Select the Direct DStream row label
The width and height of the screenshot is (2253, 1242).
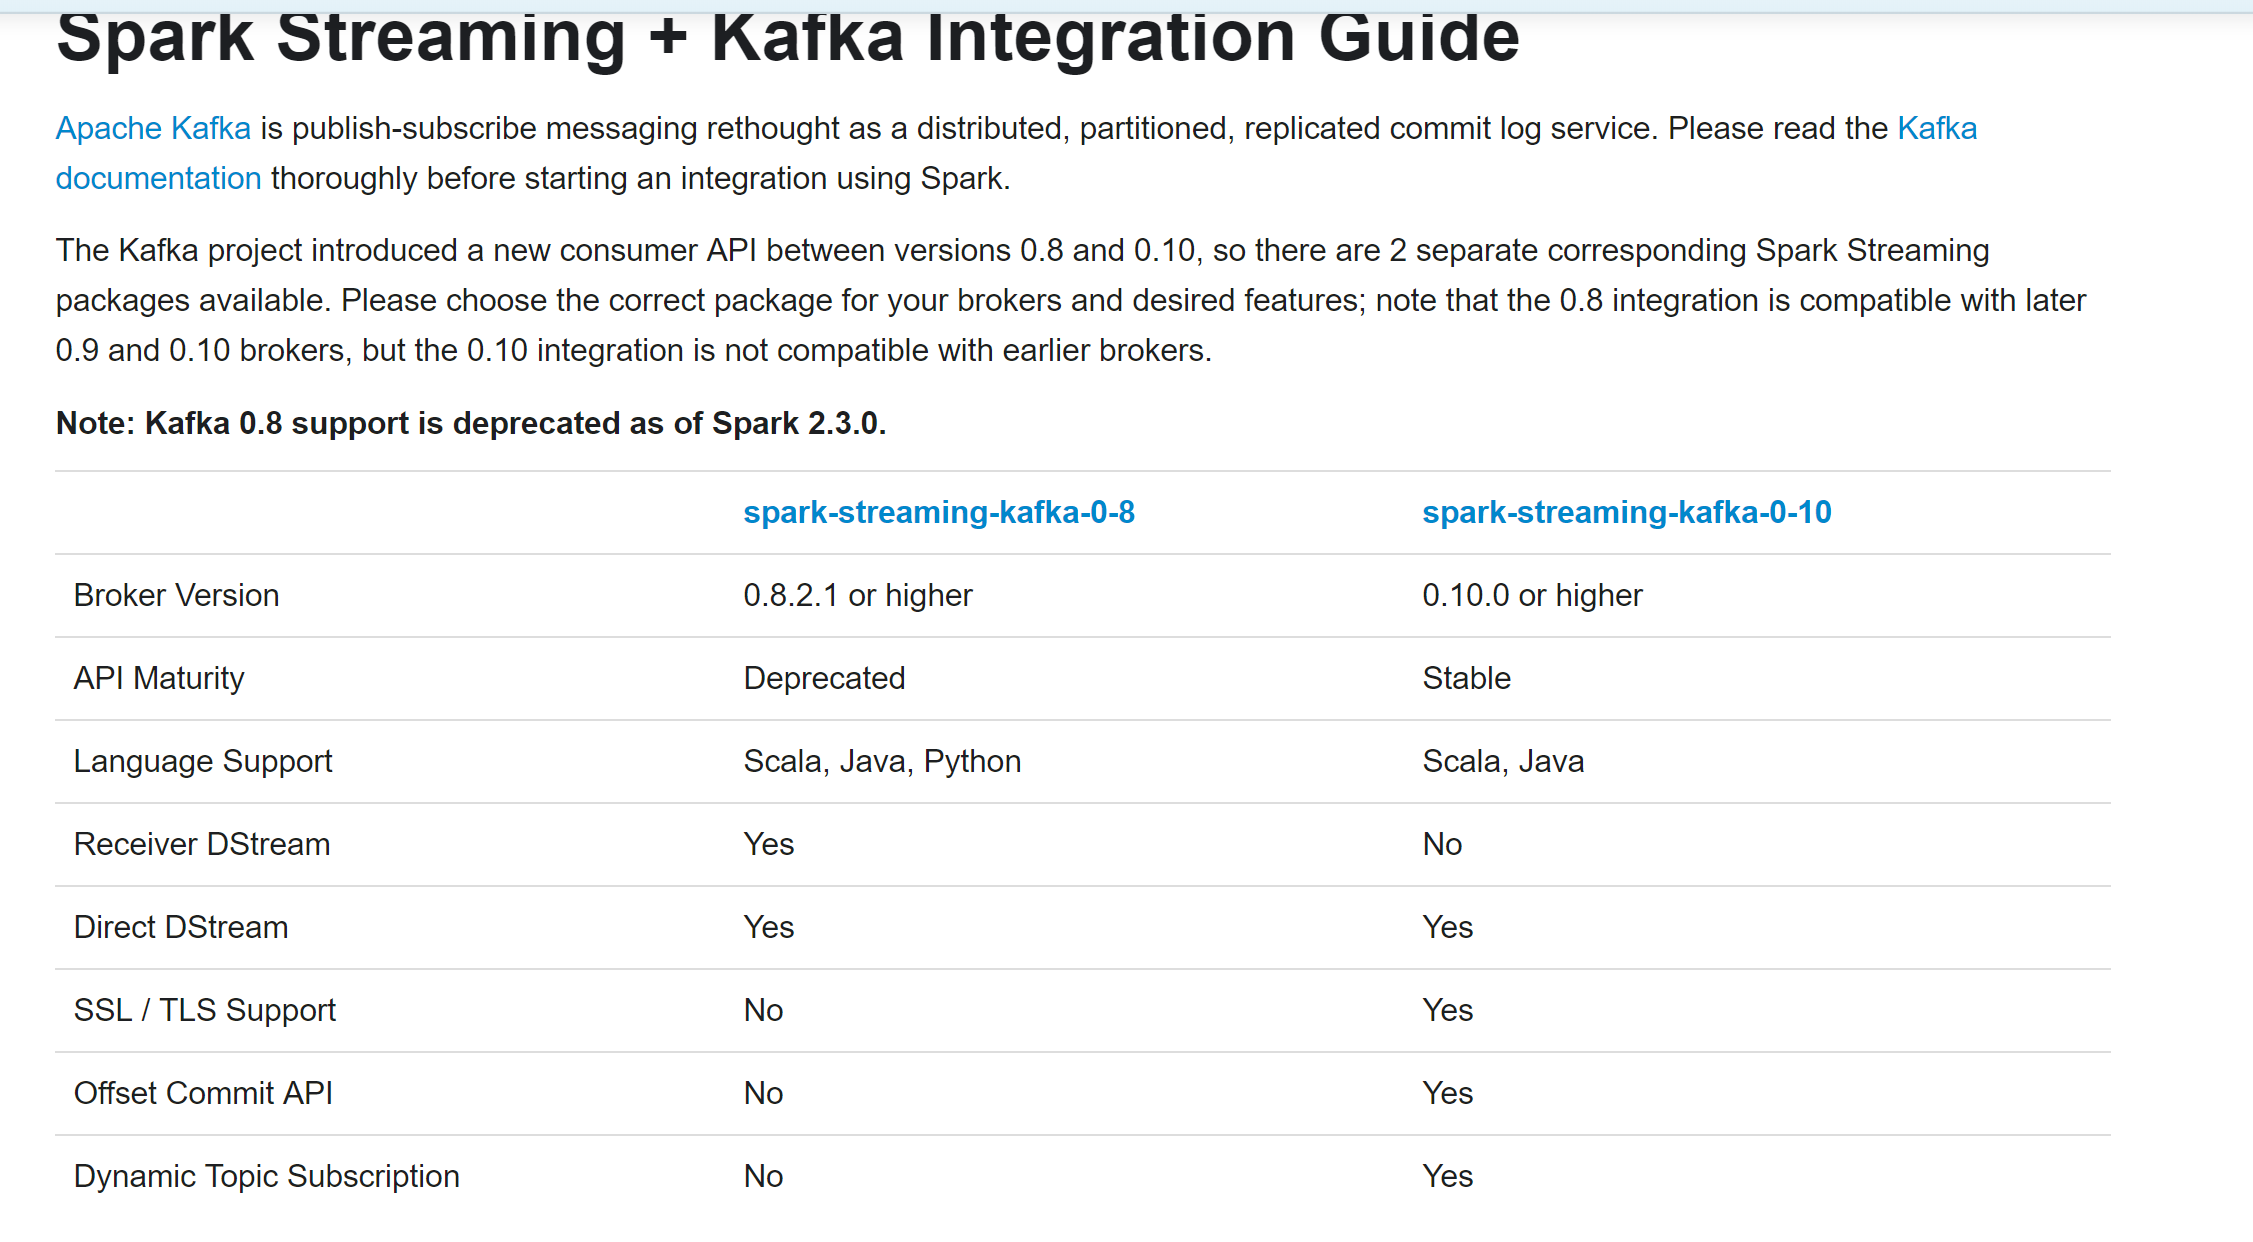pyautogui.click(x=181, y=927)
